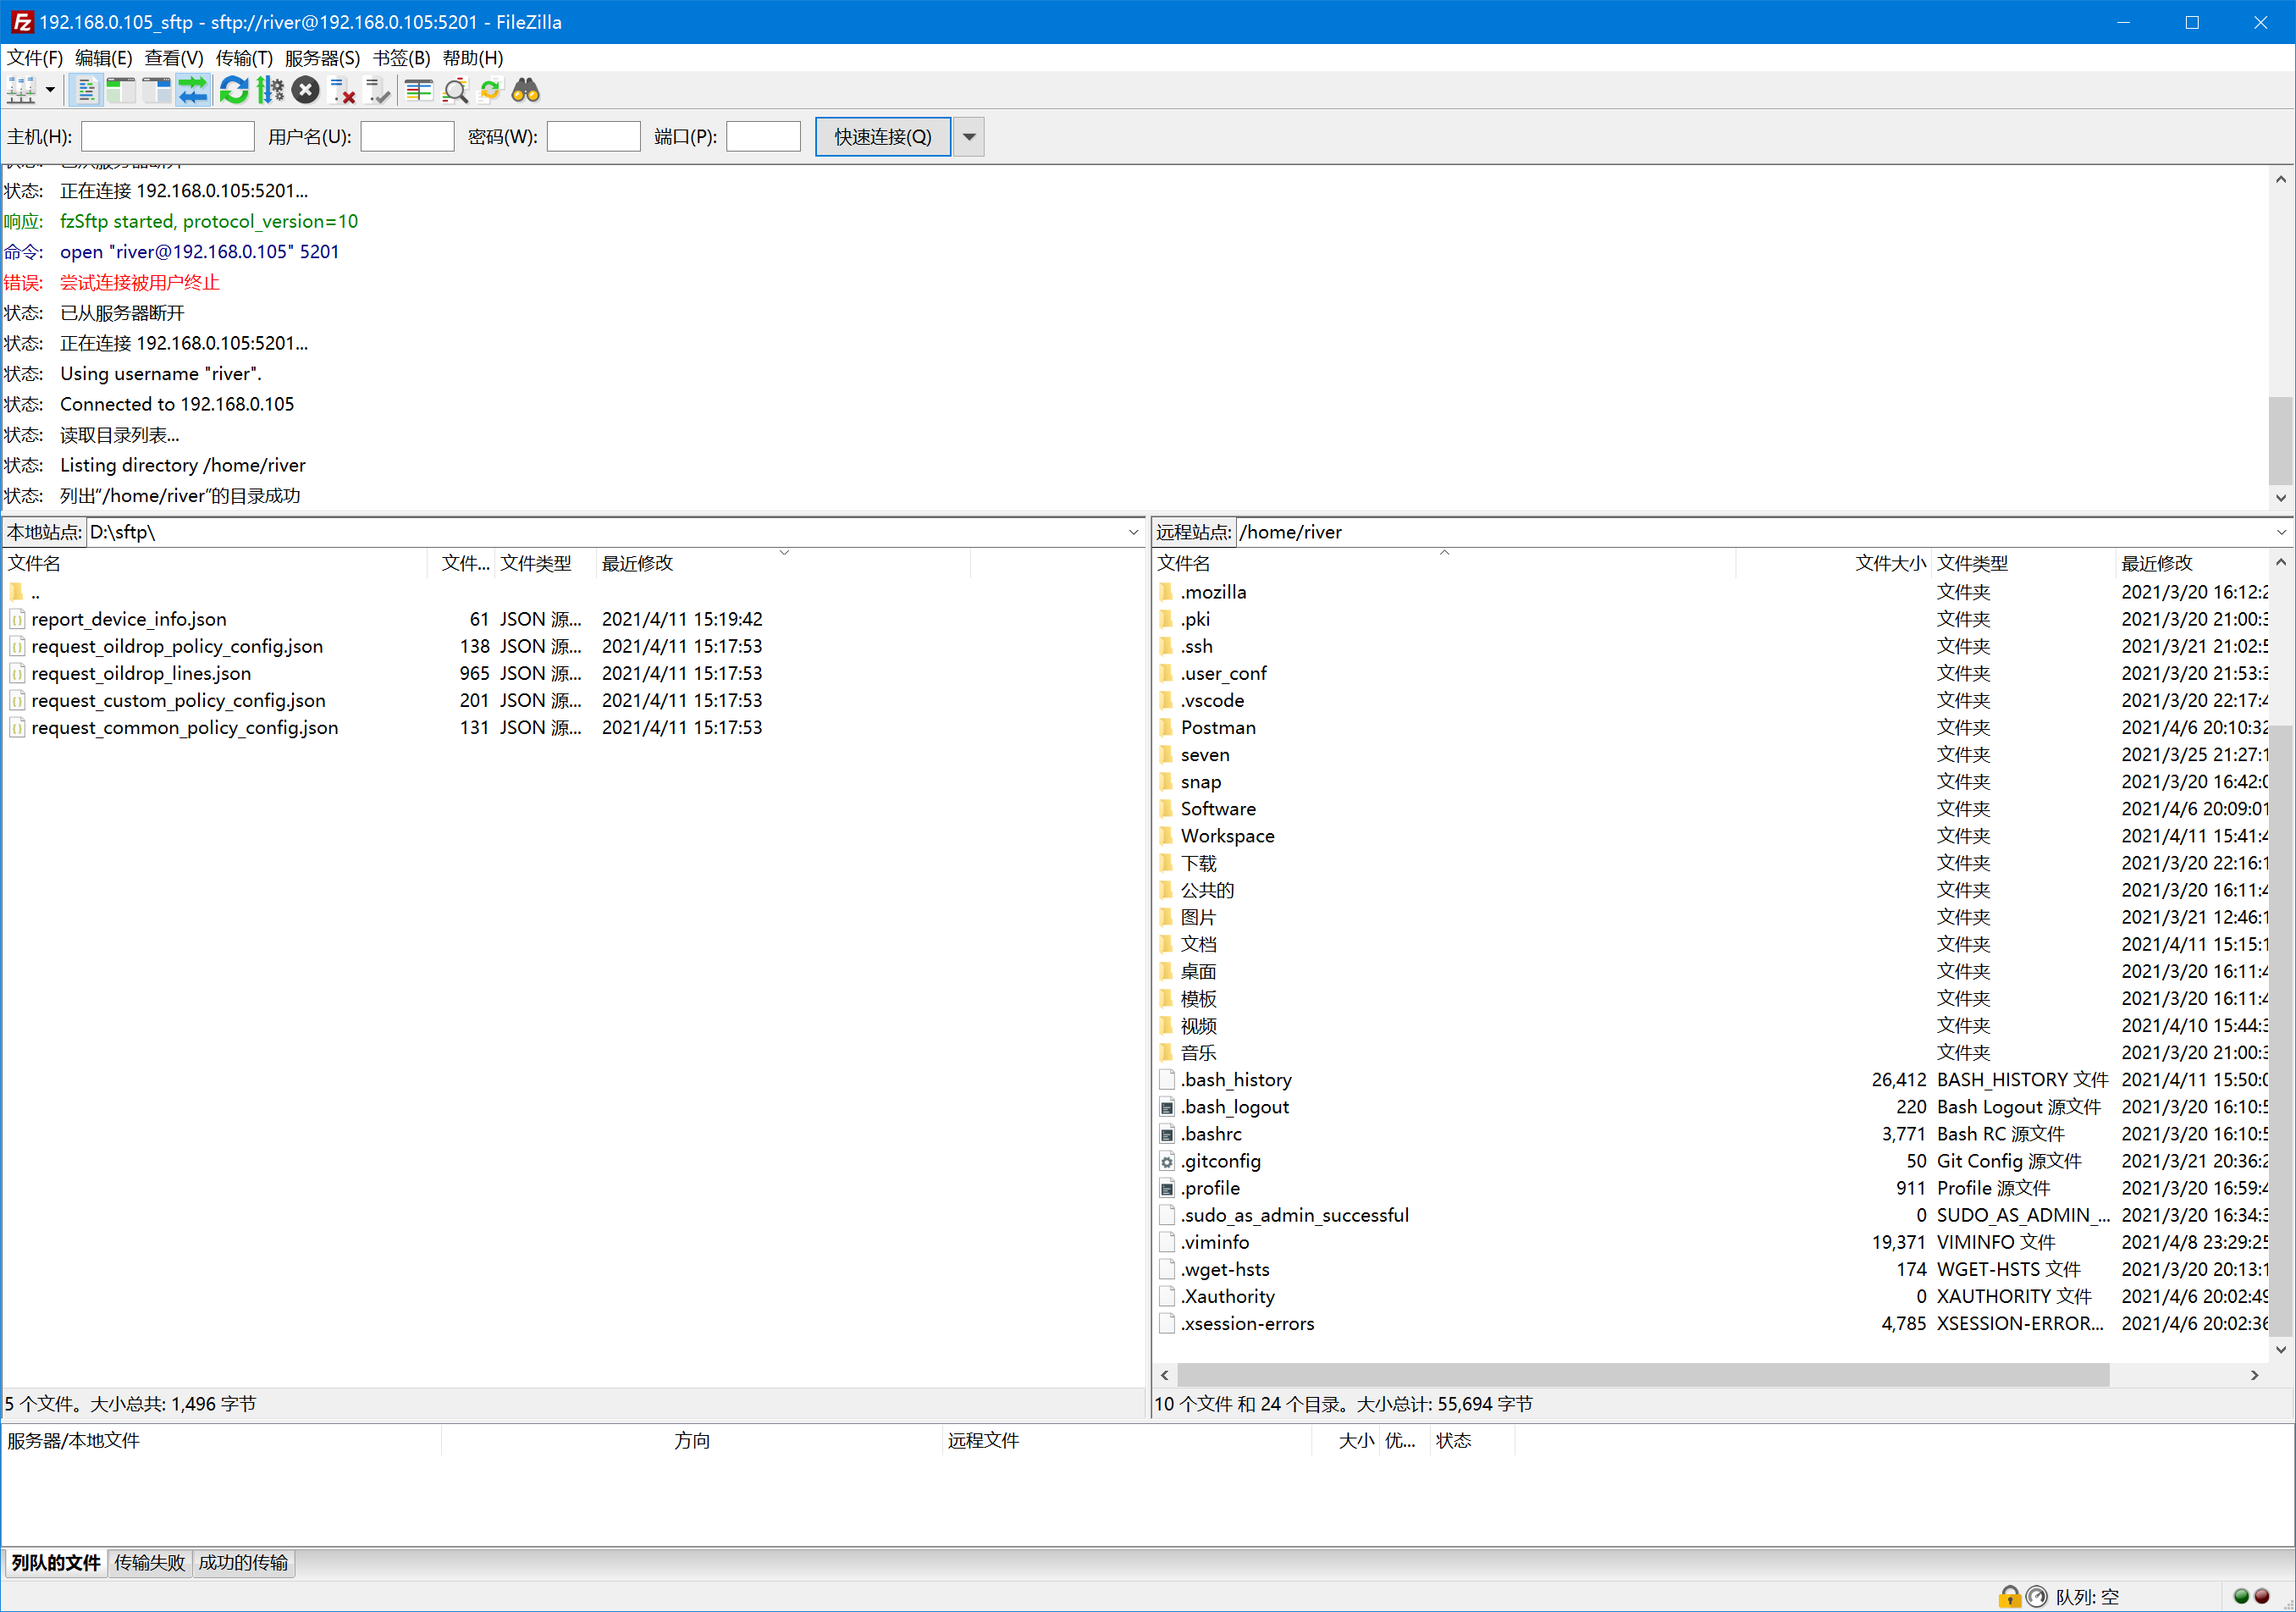Select the remote .profile file icon
The width and height of the screenshot is (2296, 1612).
(1166, 1188)
